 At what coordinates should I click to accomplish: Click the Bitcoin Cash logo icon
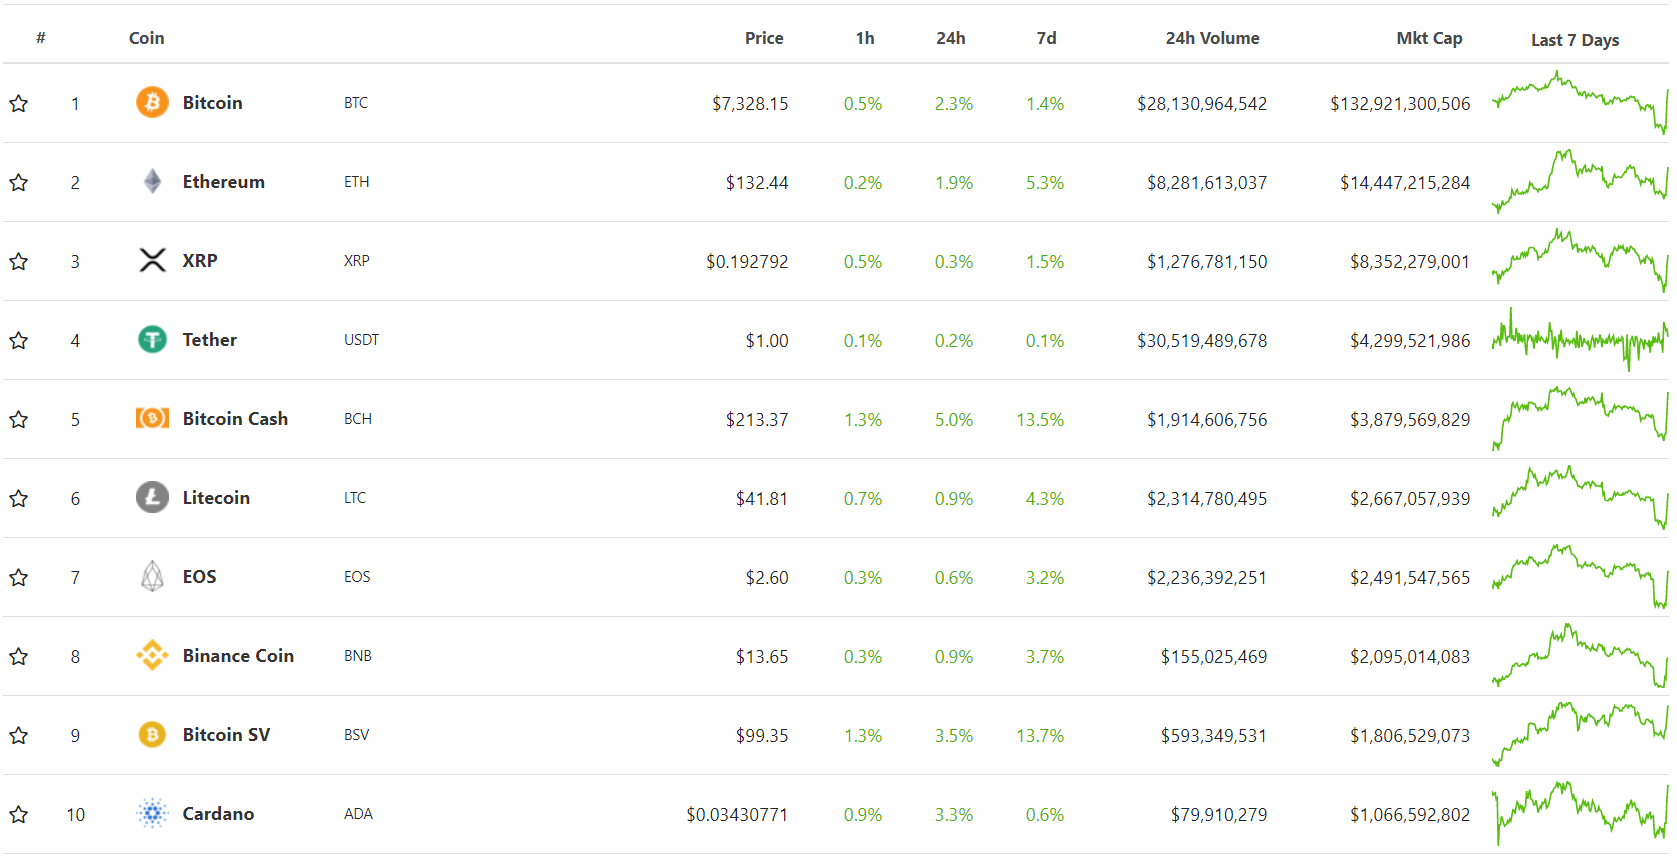click(152, 418)
